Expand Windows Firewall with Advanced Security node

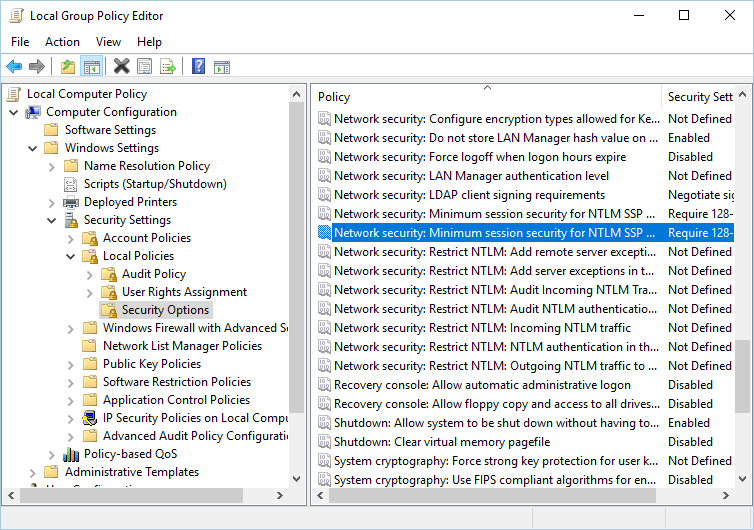click(71, 329)
